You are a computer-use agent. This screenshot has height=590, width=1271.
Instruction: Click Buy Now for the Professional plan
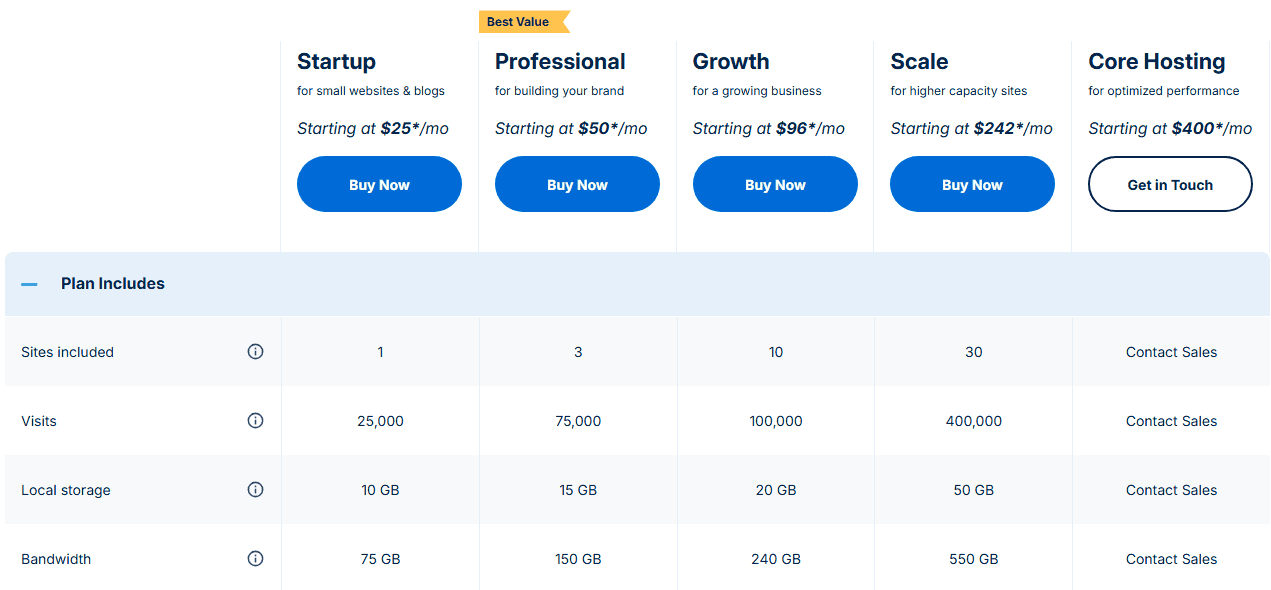[577, 184]
